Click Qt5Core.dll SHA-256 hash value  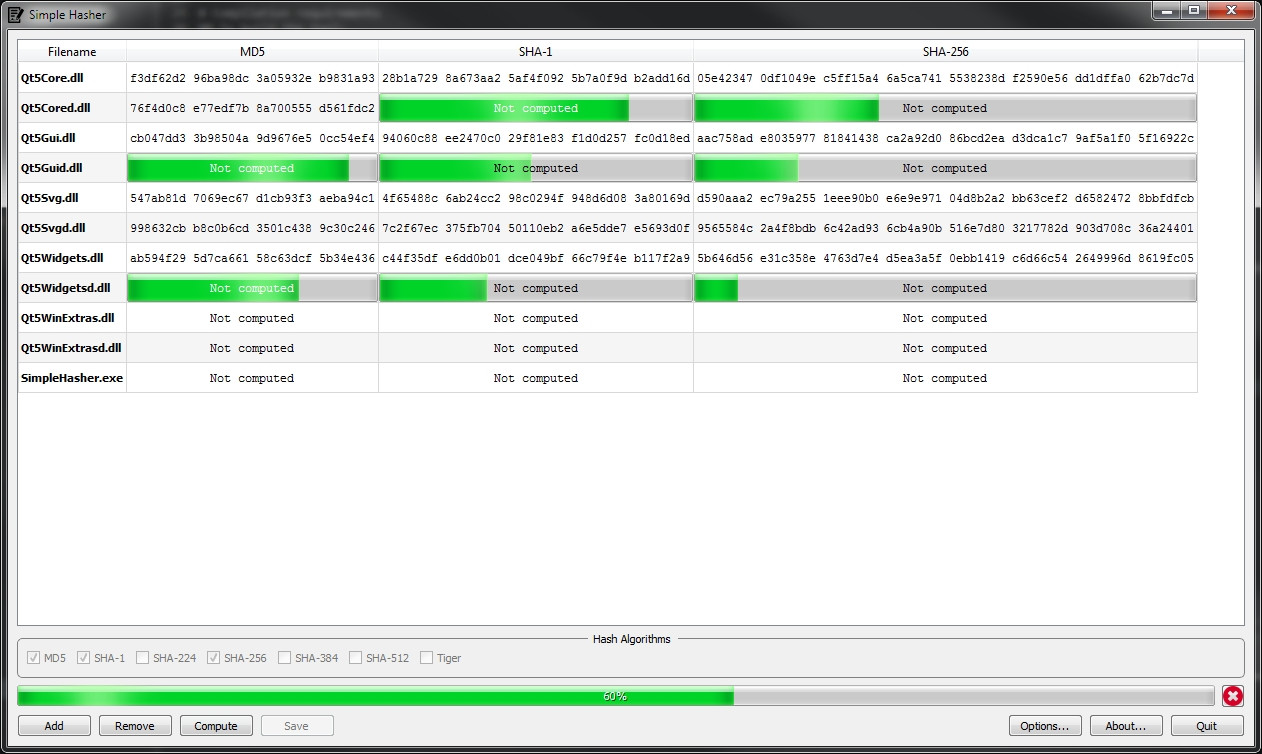coord(945,78)
